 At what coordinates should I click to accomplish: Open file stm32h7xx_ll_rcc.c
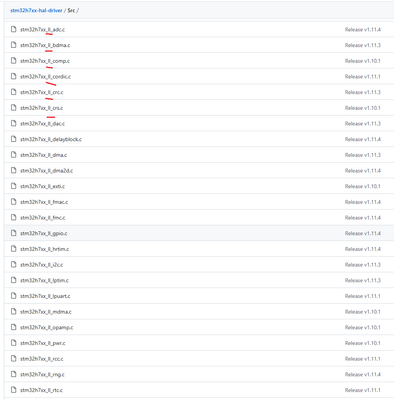[x=42, y=359]
